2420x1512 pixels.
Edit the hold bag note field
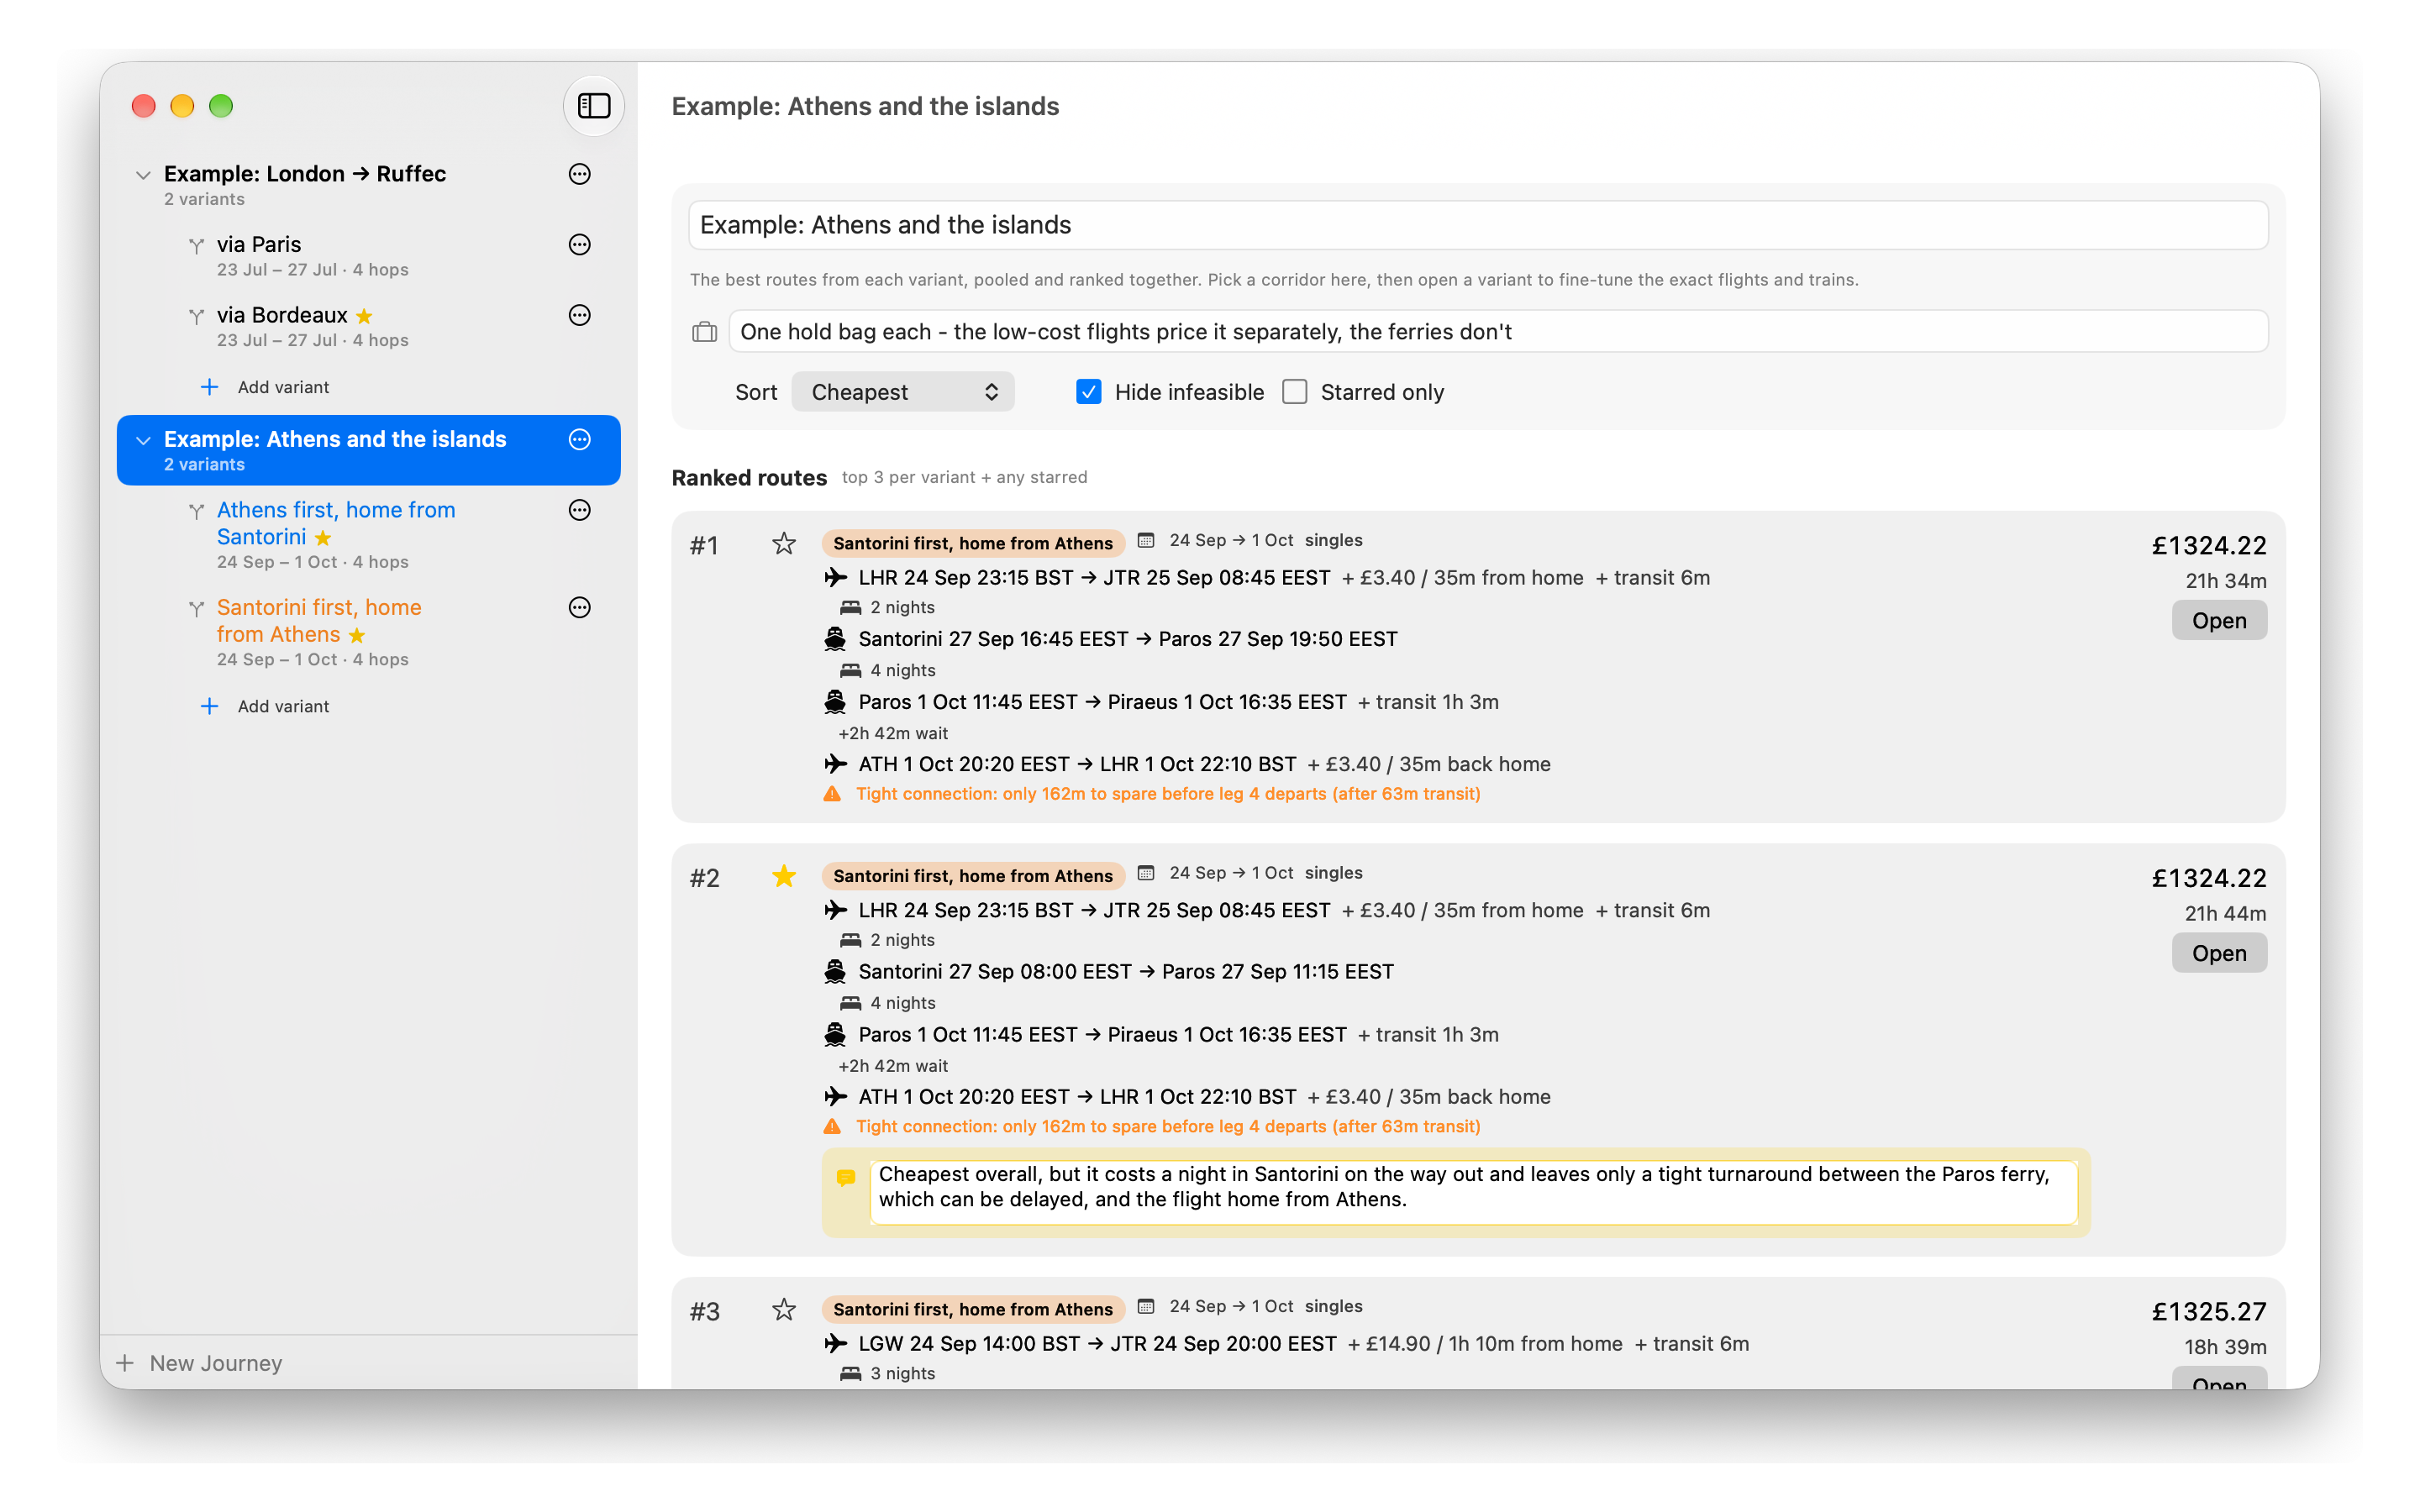(x=1497, y=332)
